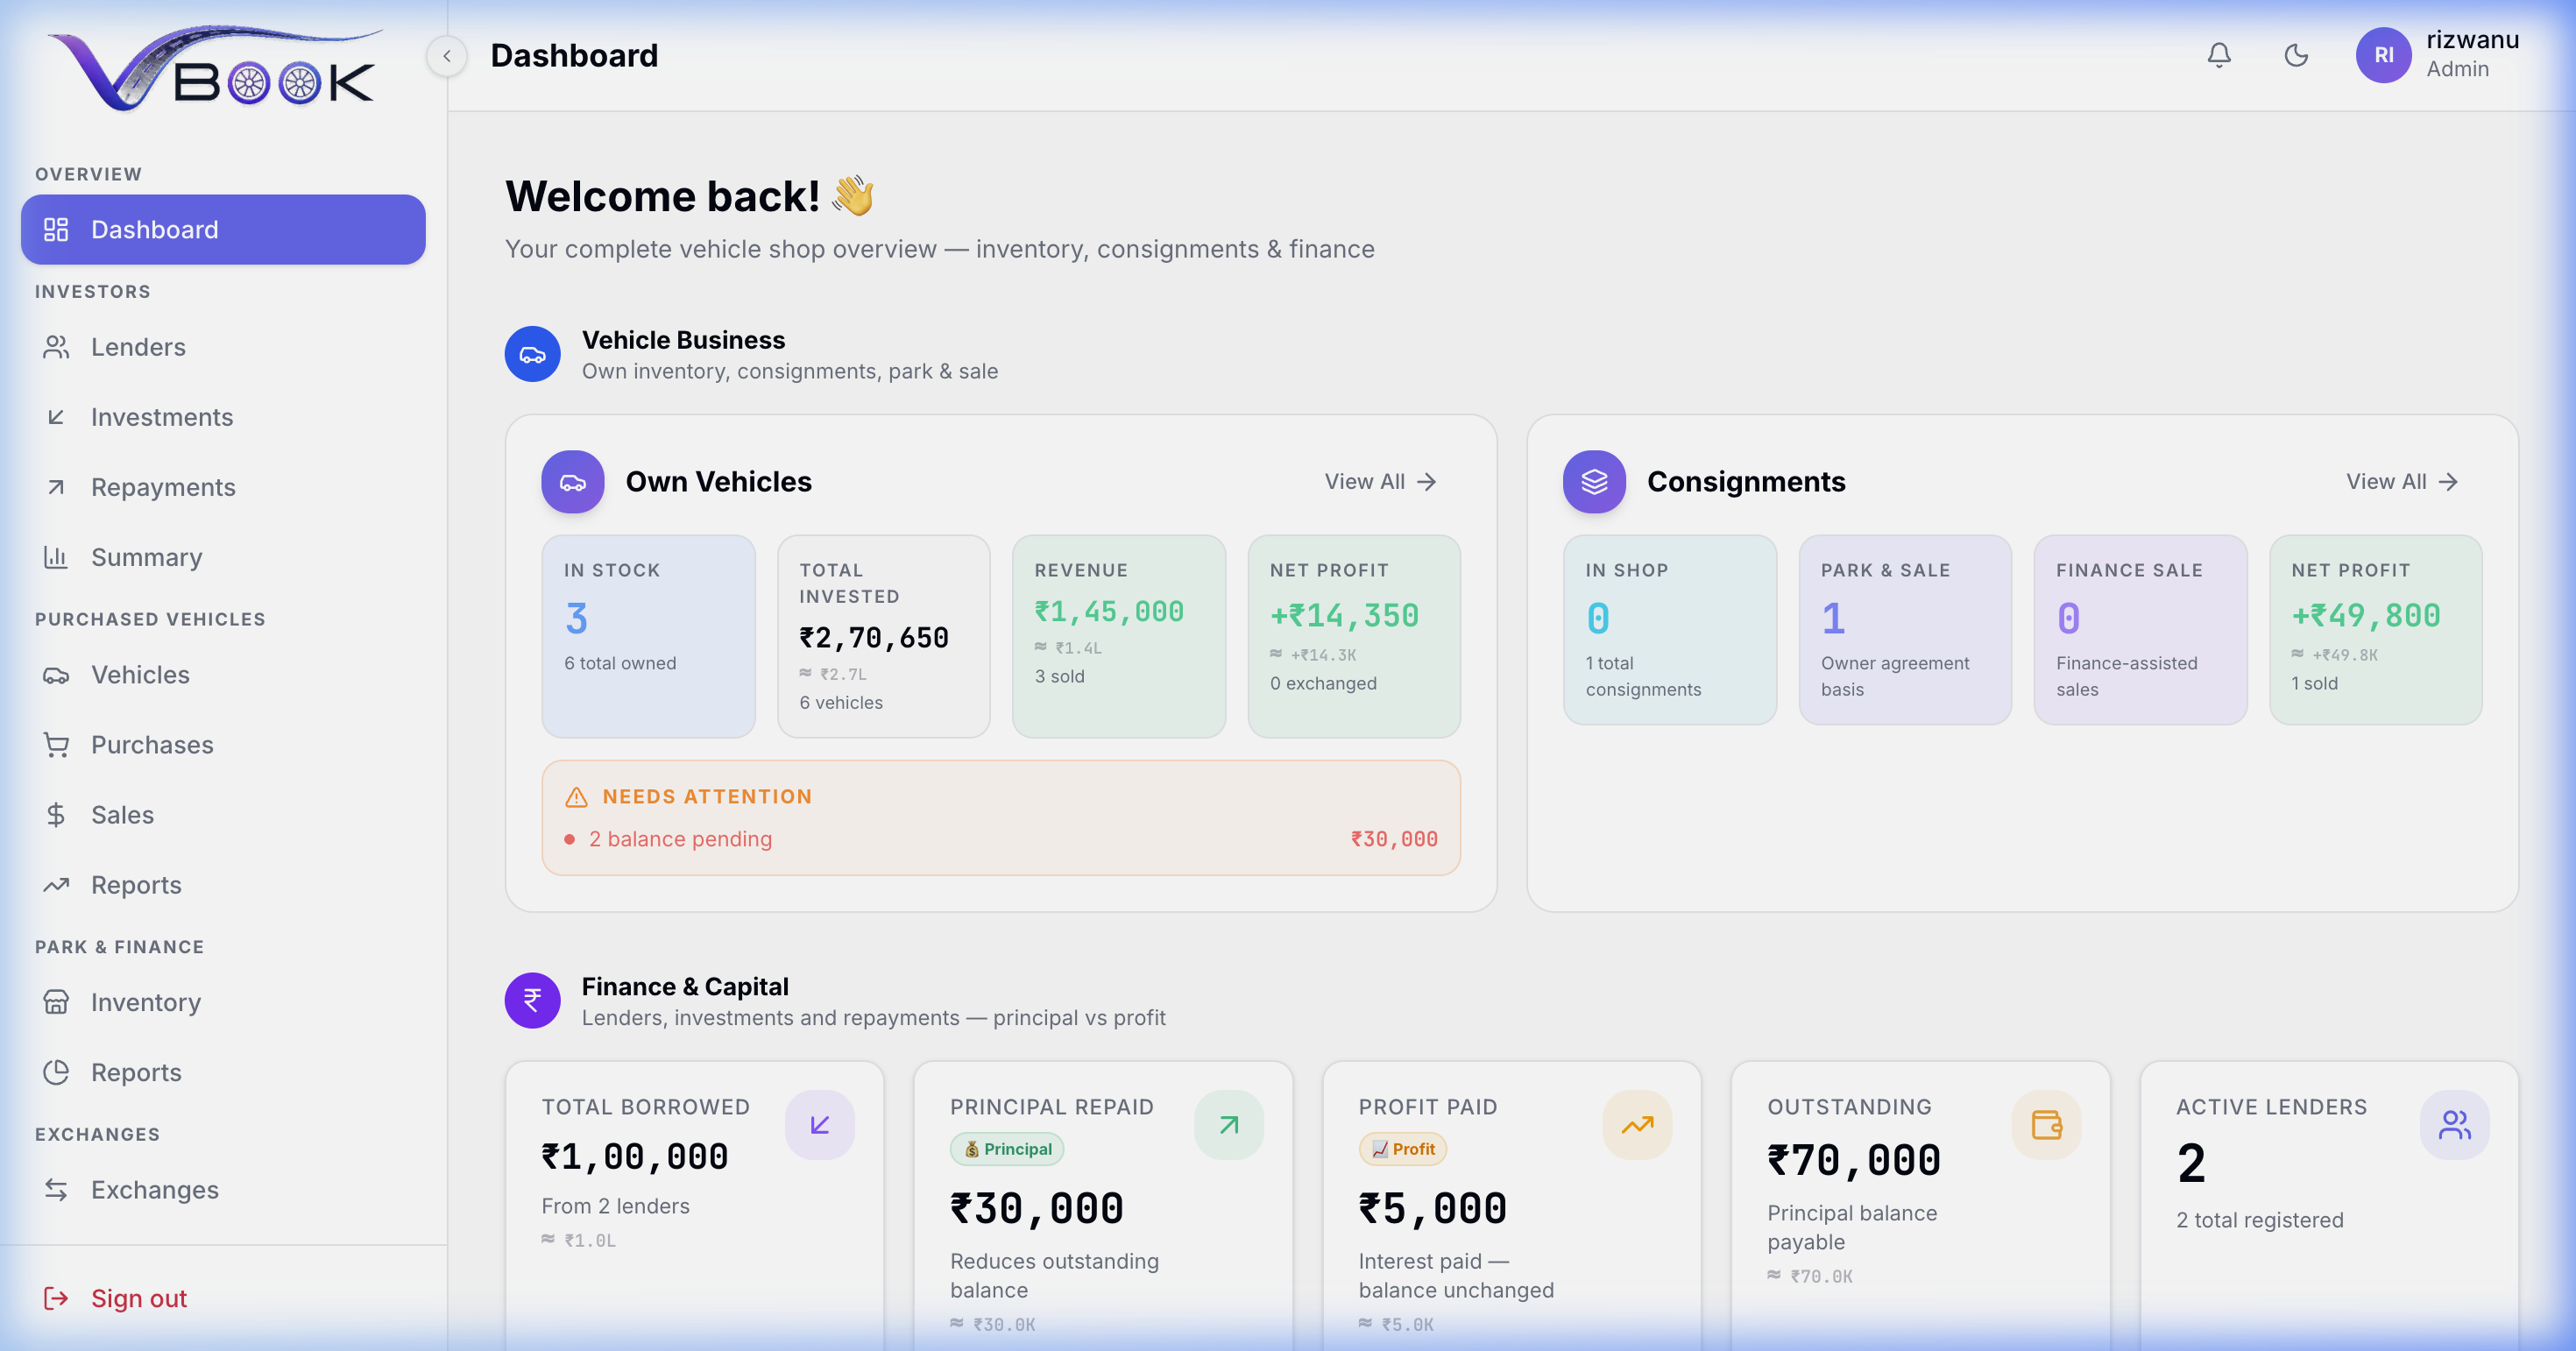Click the Summary bar chart icon
Image resolution: width=2576 pixels, height=1351 pixels.
coord(56,557)
